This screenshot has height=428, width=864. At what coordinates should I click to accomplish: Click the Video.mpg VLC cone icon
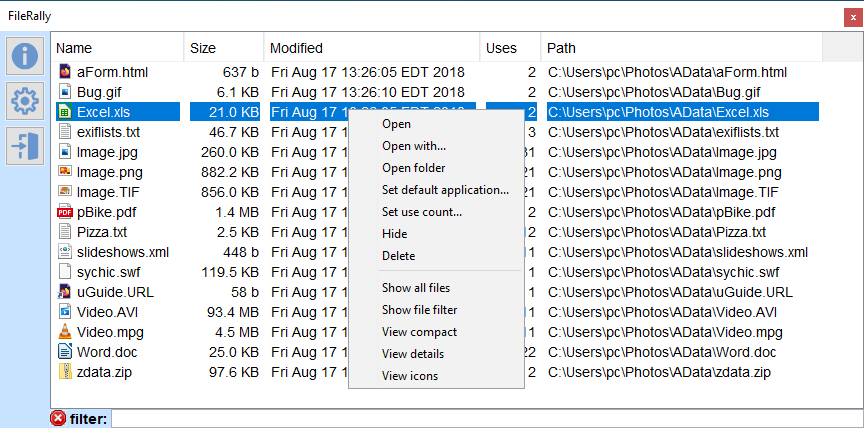pyautogui.click(x=65, y=332)
